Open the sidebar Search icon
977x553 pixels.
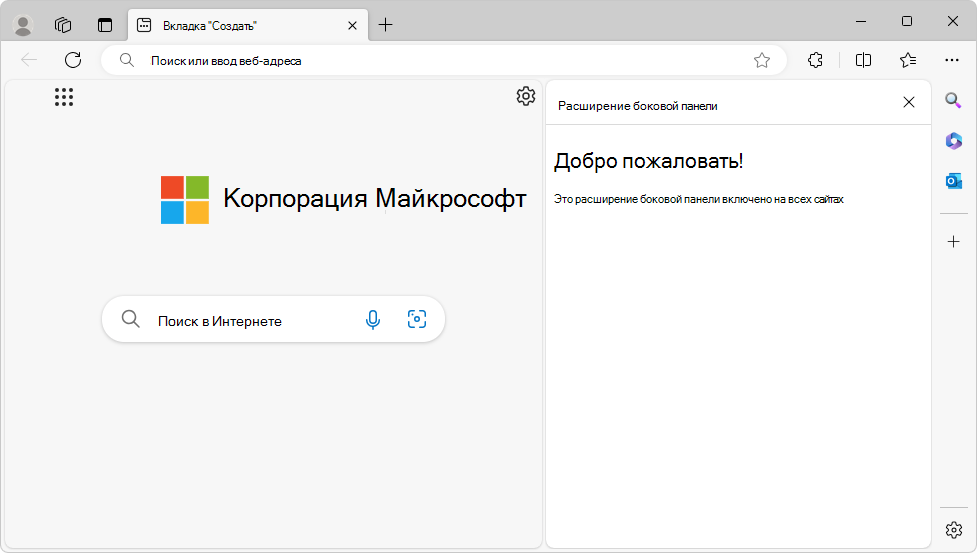[x=953, y=100]
